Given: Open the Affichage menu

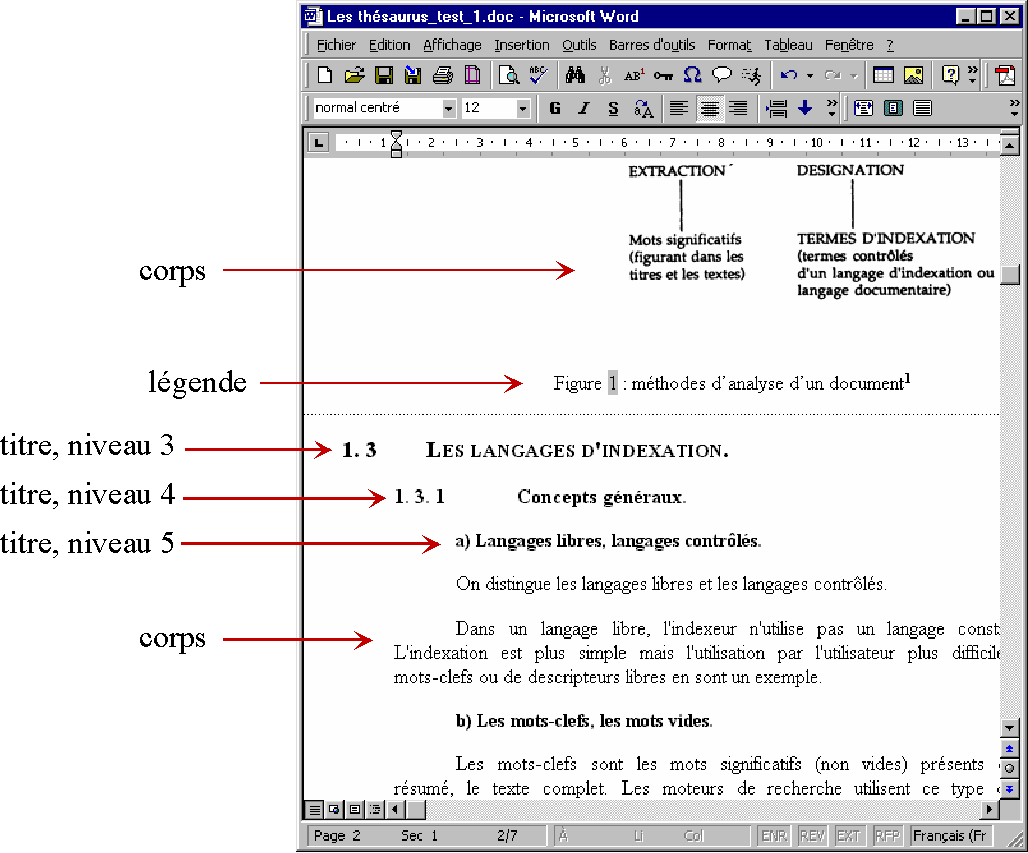Looking at the screenshot, I should click(x=452, y=45).
